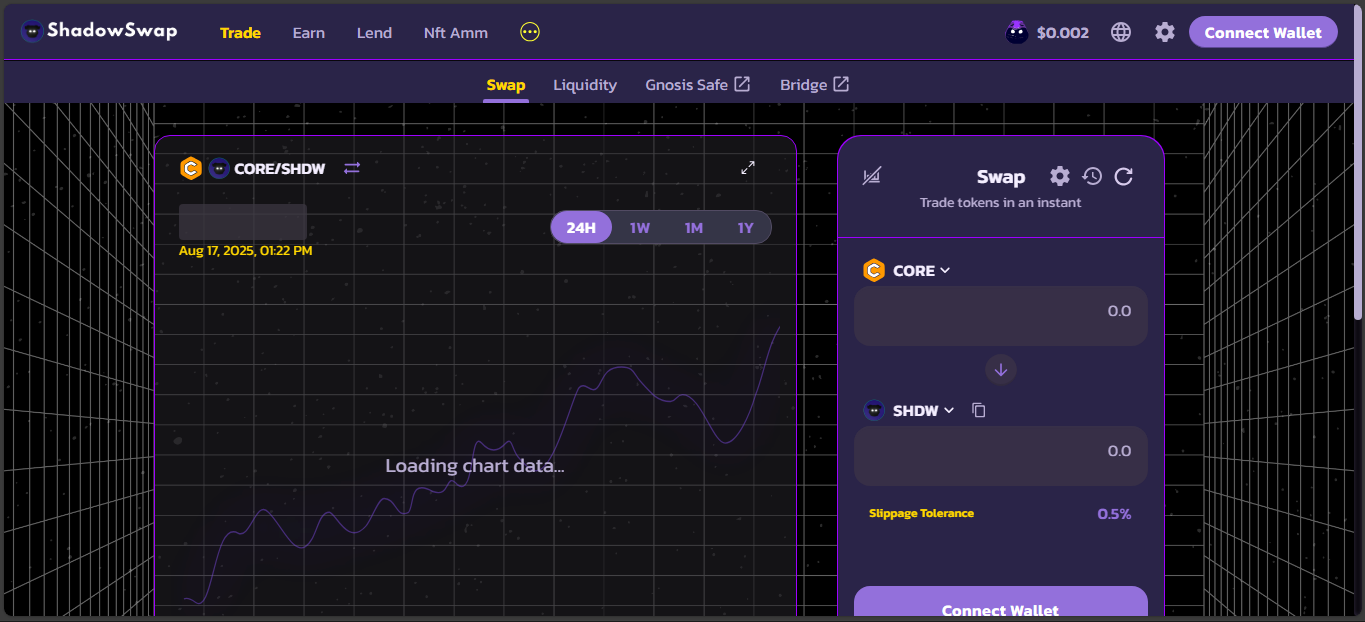
Task: Switch the chart to 1Y timeframe
Action: tap(745, 228)
